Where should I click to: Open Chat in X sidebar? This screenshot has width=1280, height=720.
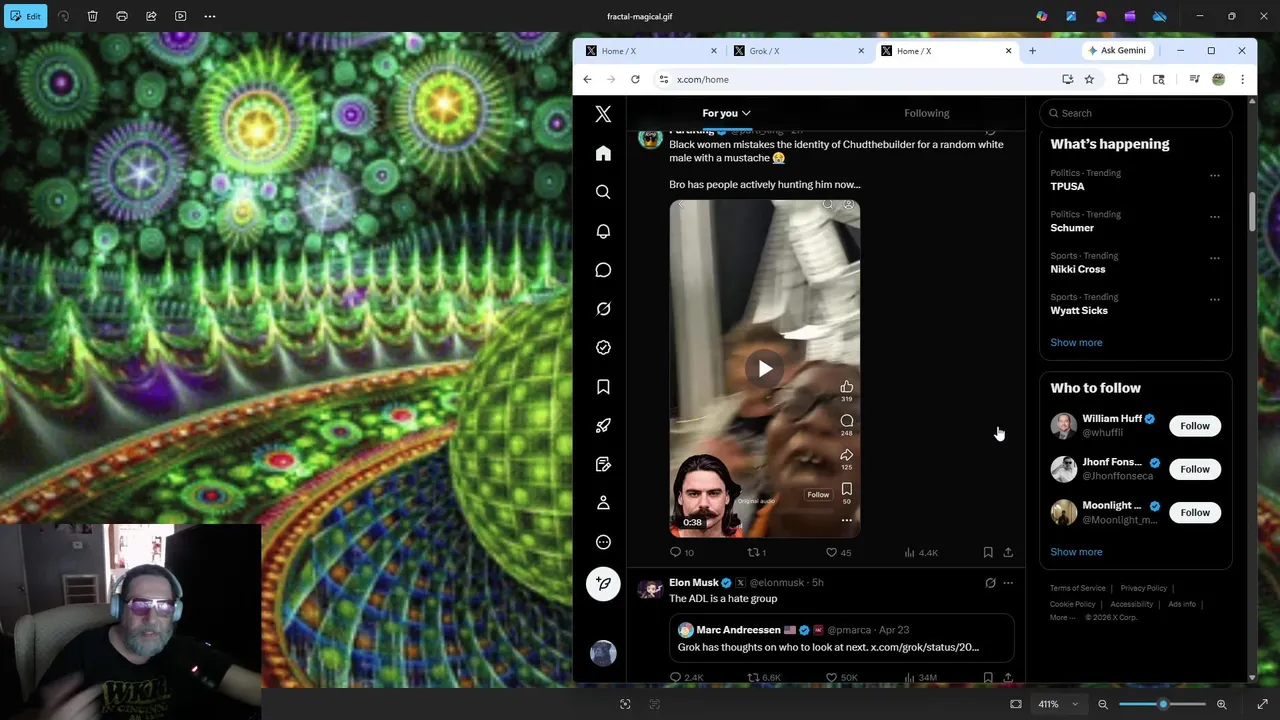(x=603, y=270)
